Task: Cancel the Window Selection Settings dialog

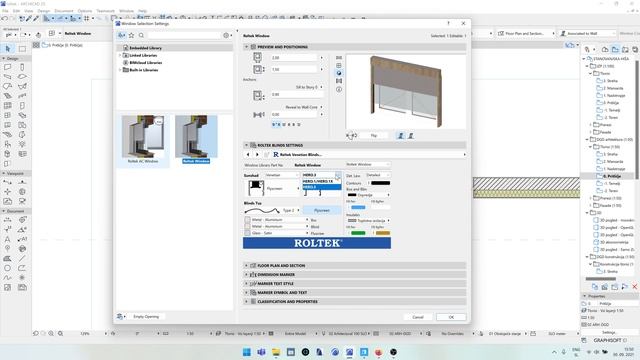Action: pos(418,317)
